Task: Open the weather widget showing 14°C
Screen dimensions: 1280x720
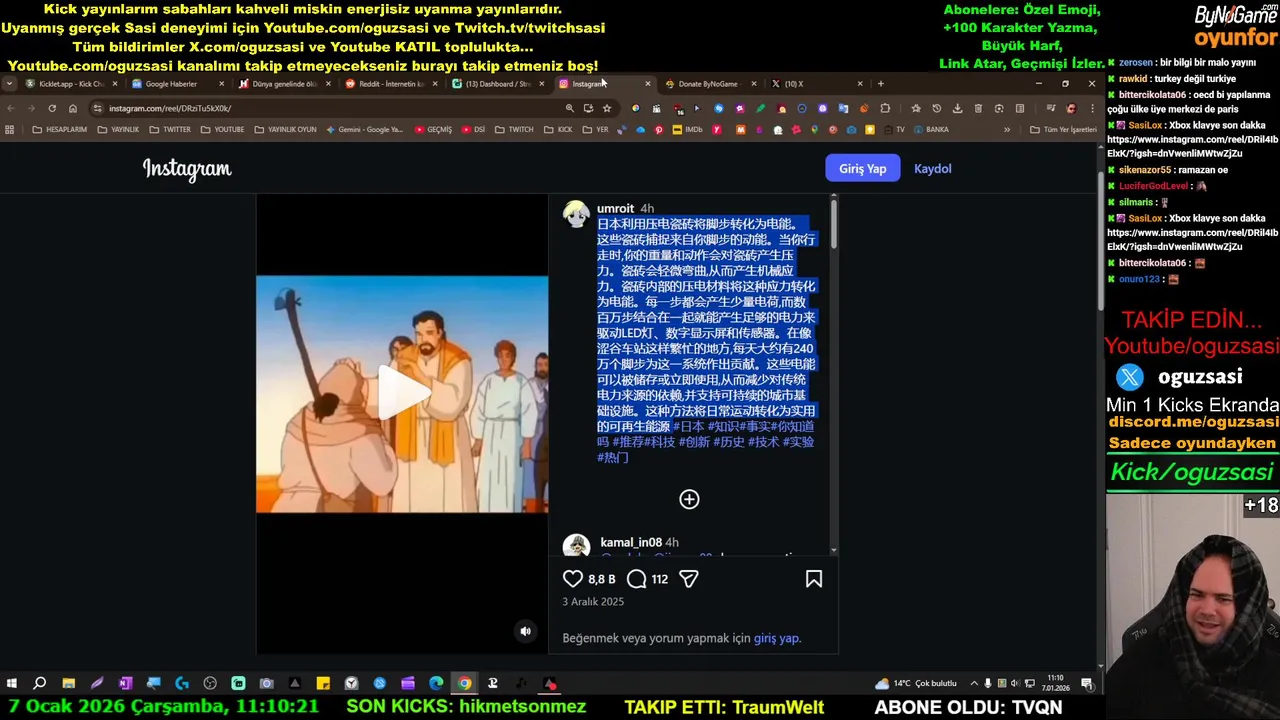Action: (916, 683)
